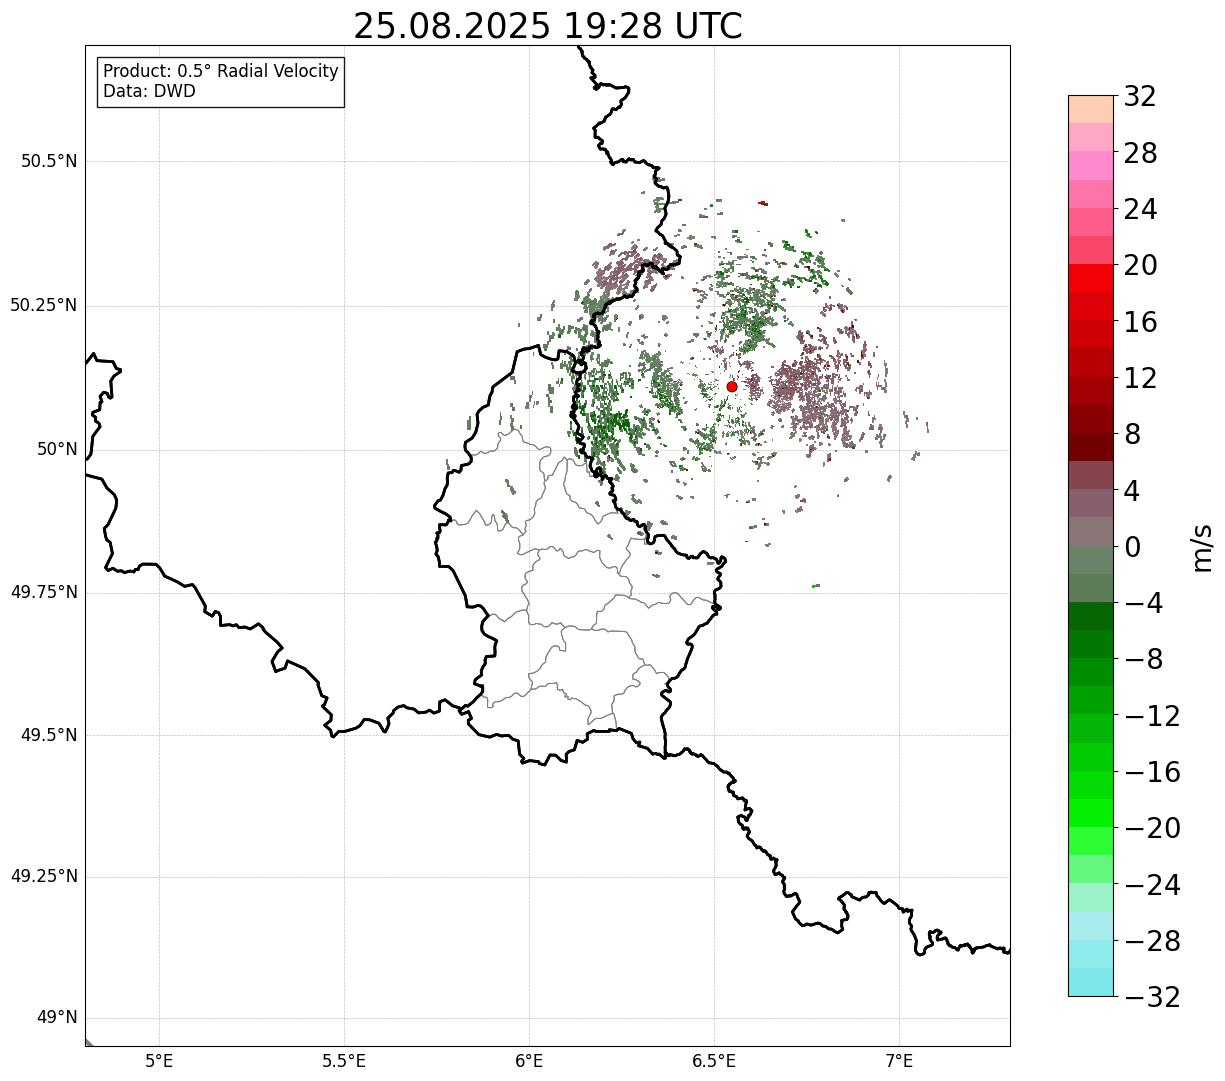This screenshot has height=1081, width=1225.
Task: Click the bright green colorbar swatch just above the −20 tick
Action: tap(1091, 813)
